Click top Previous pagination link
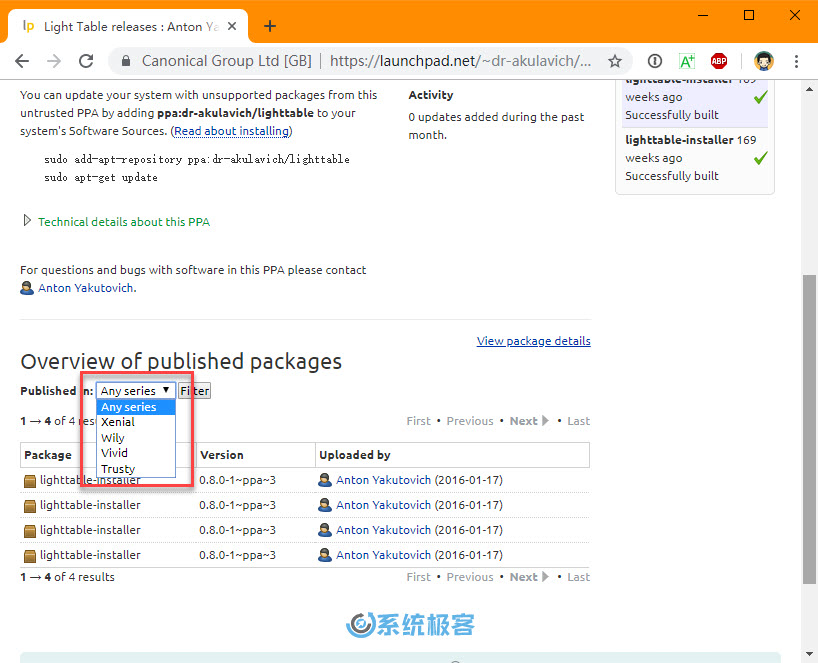The width and height of the screenshot is (818, 663). [x=470, y=421]
